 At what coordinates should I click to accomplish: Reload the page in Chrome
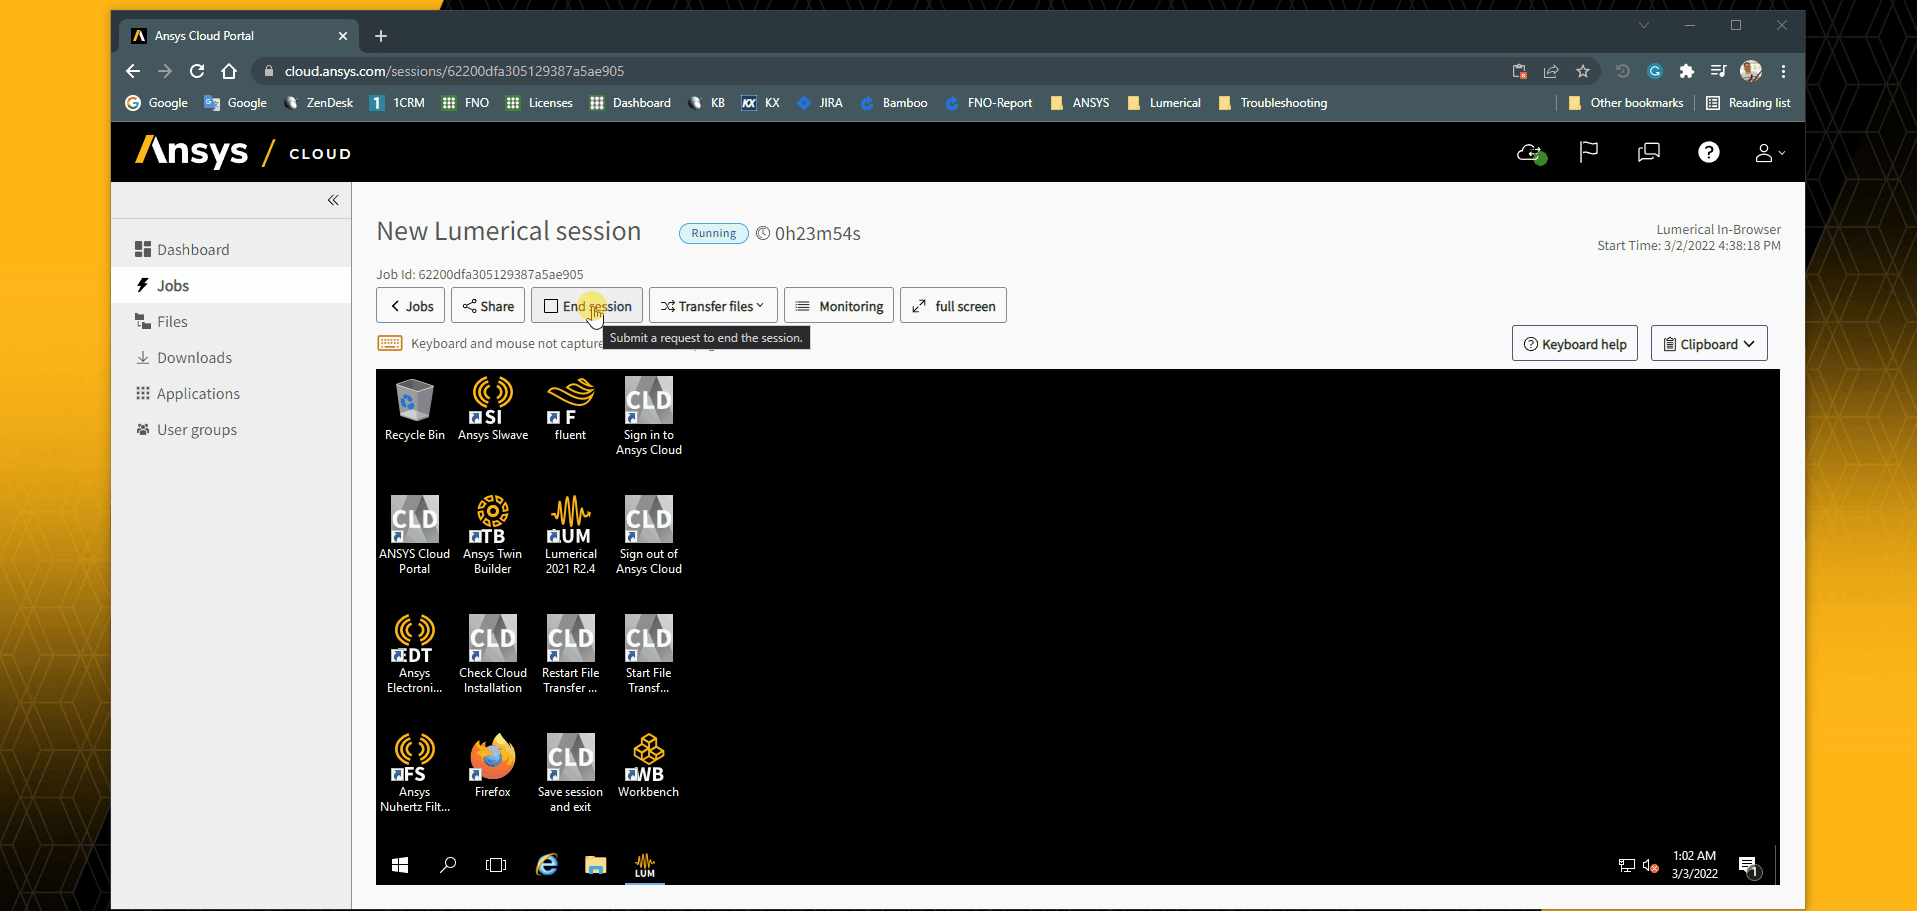pyautogui.click(x=197, y=71)
